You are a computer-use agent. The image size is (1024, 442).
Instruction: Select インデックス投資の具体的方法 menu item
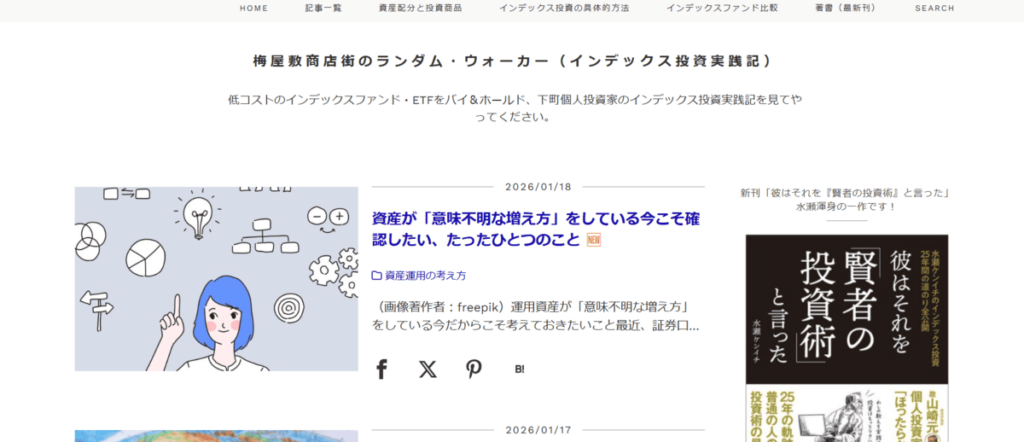tap(564, 8)
